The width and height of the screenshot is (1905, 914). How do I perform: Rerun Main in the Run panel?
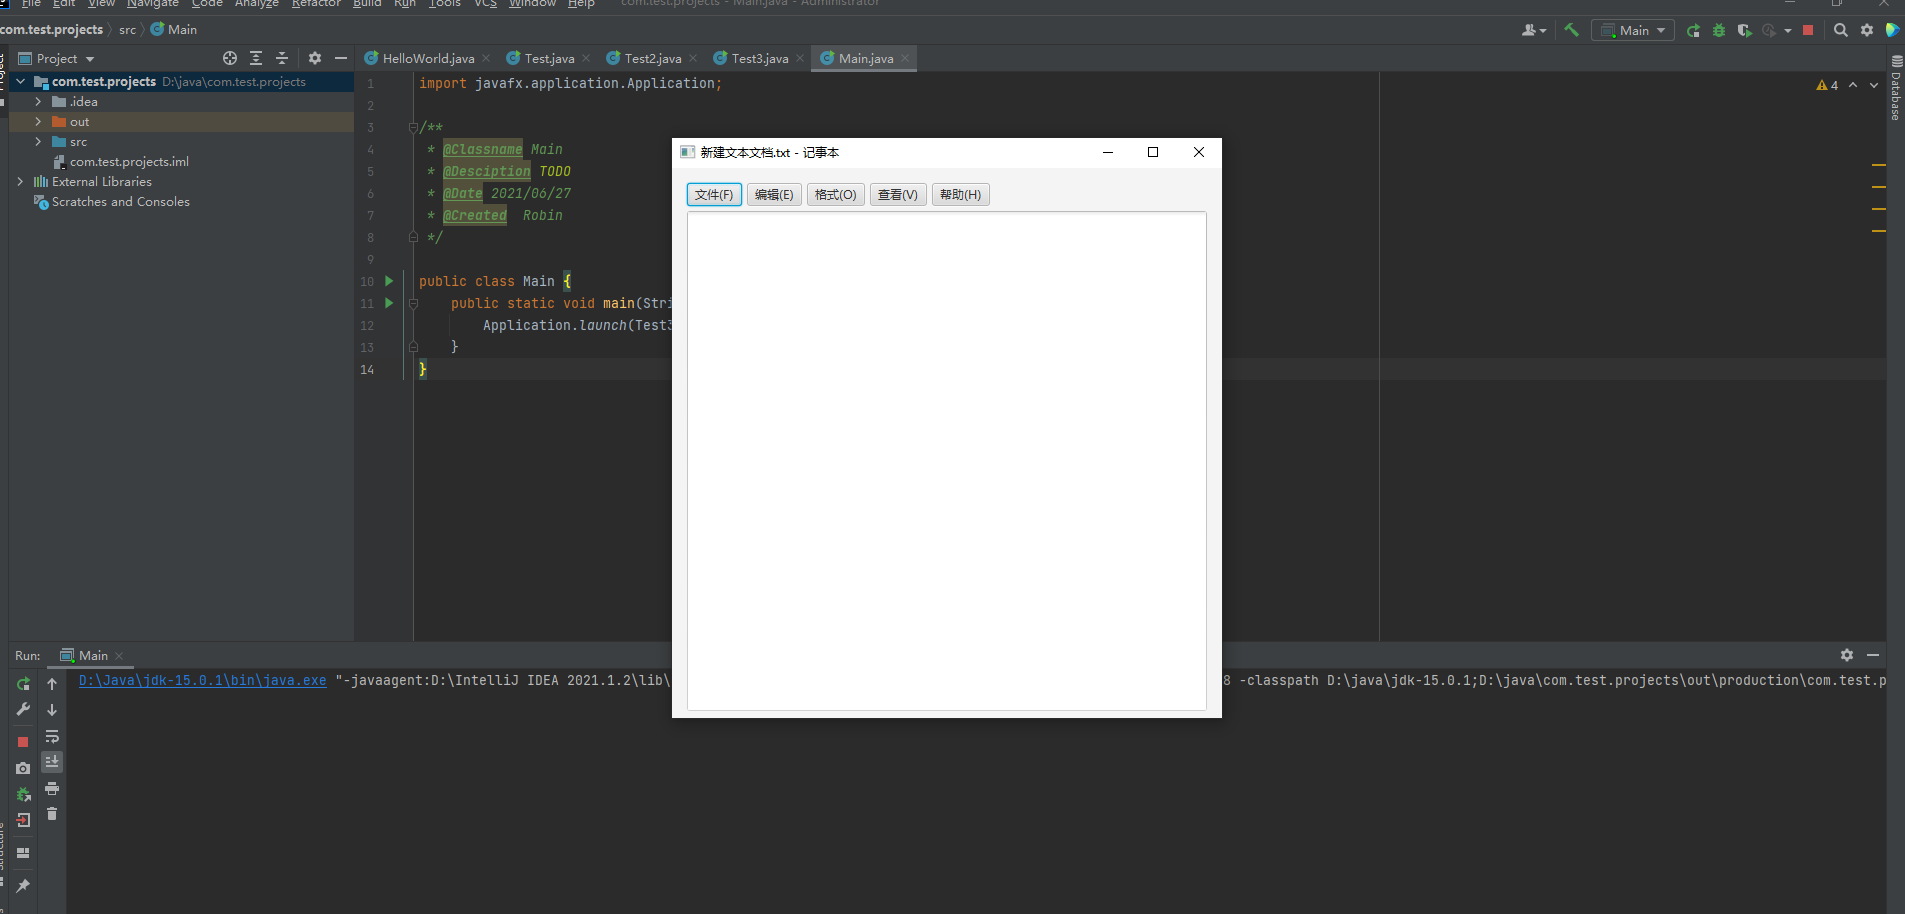(x=23, y=684)
